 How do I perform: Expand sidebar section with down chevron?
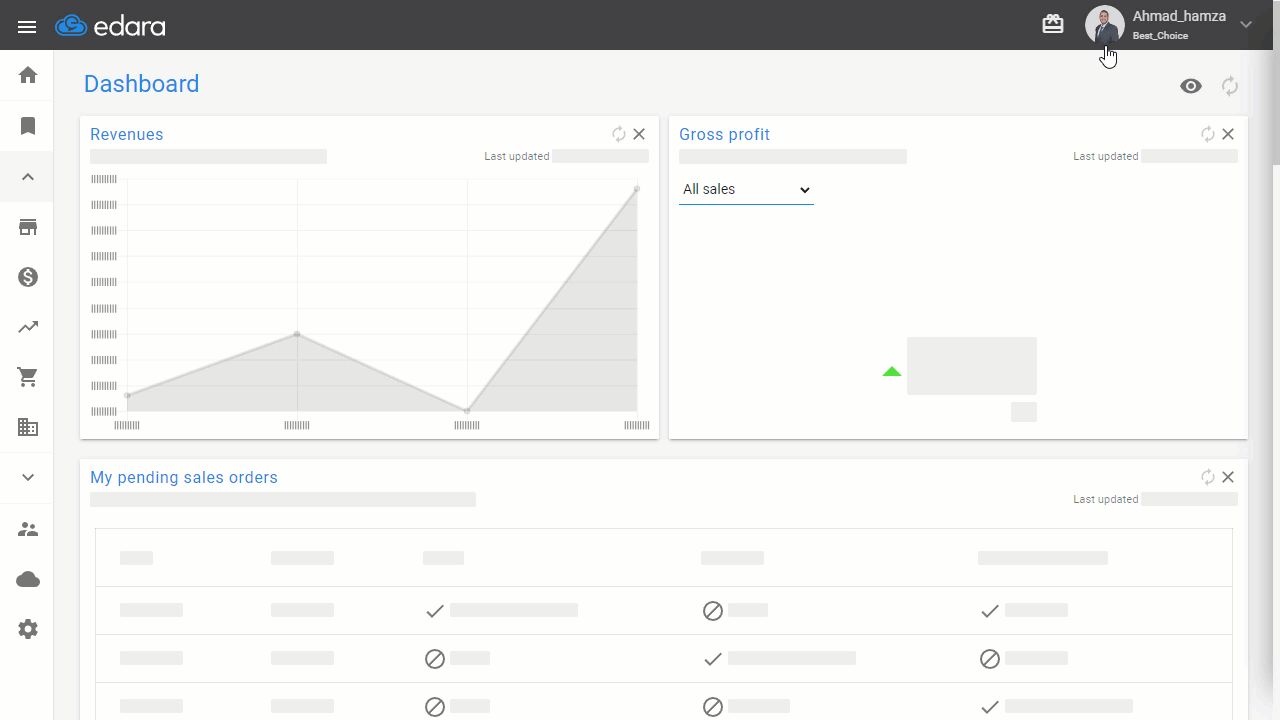tap(28, 477)
